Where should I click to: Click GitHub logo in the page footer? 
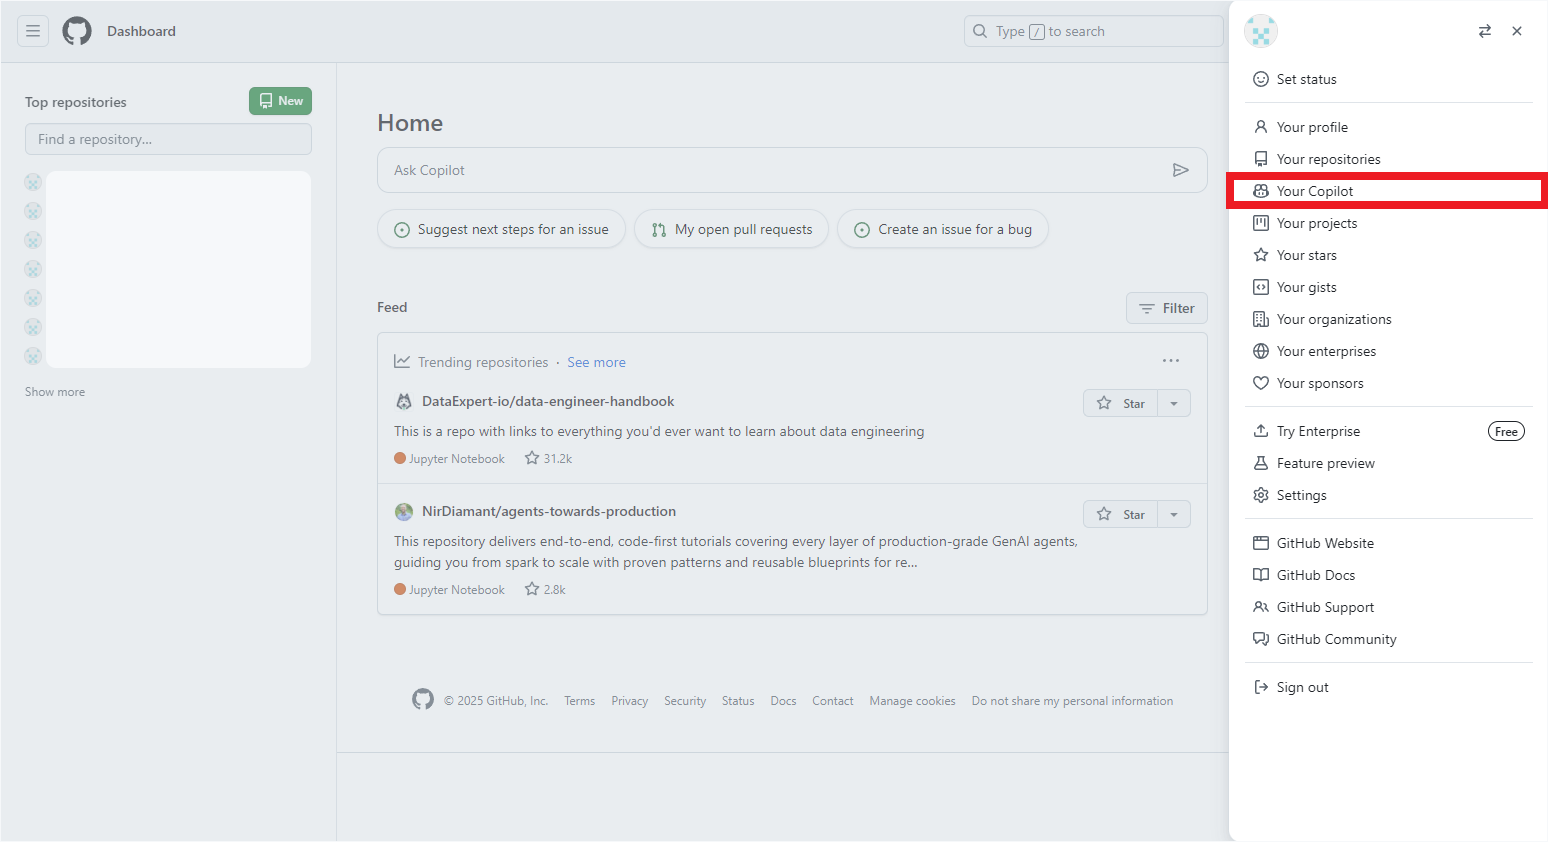(x=423, y=699)
